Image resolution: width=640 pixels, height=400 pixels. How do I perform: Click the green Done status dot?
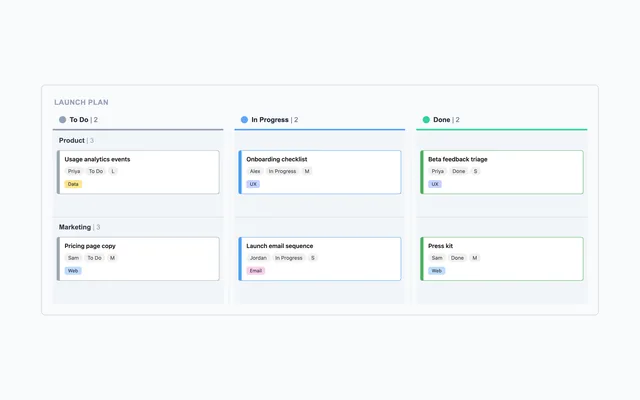tap(426, 120)
